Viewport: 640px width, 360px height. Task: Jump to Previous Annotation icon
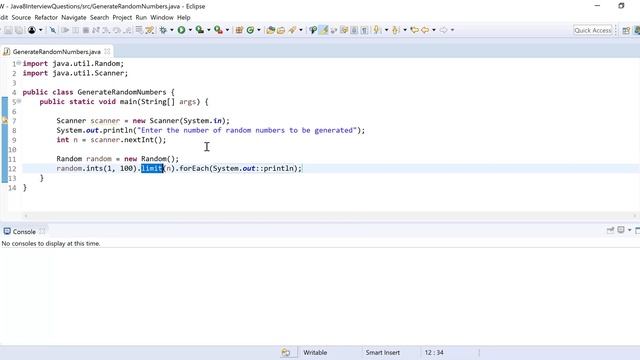[x=395, y=30]
